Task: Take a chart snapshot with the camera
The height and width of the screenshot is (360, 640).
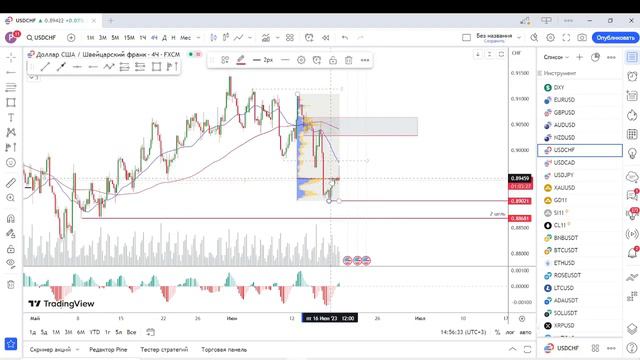Action: (x=582, y=38)
